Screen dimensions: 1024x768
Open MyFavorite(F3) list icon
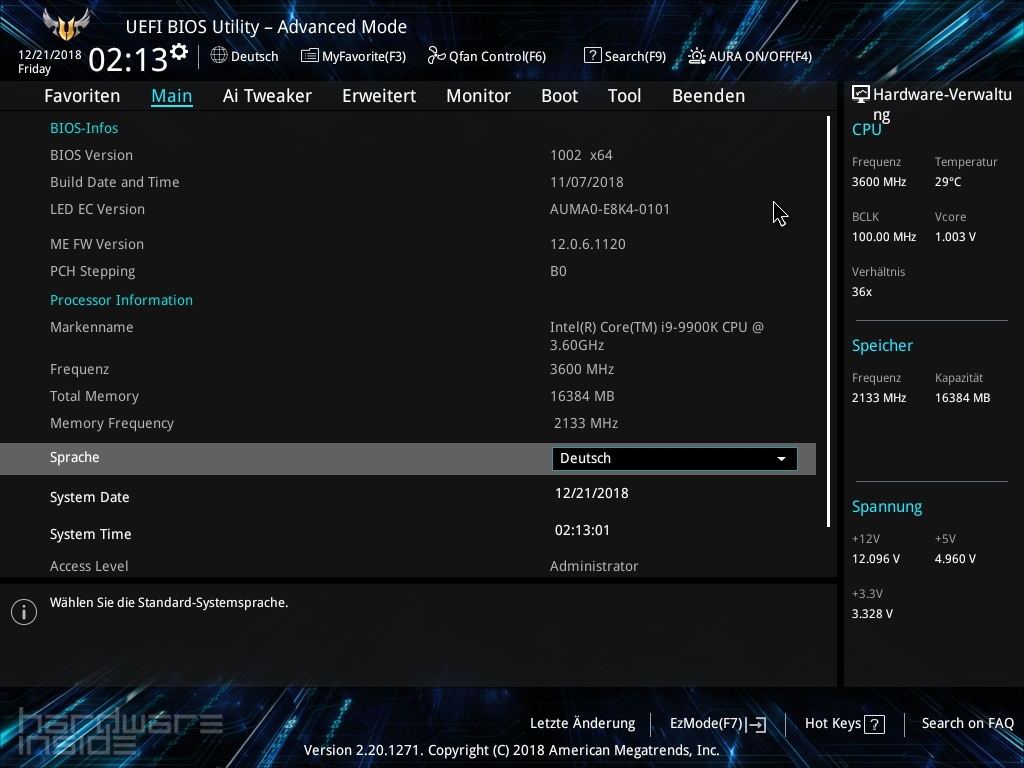tap(310, 56)
